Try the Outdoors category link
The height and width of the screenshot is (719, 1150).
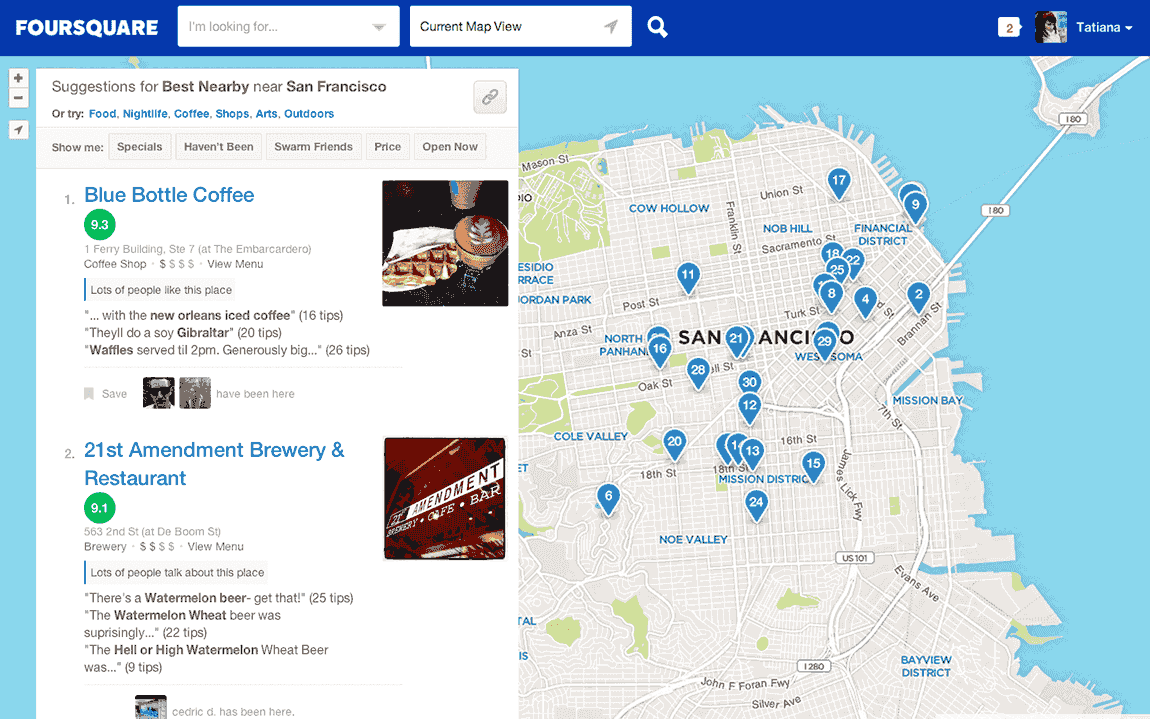tap(309, 114)
